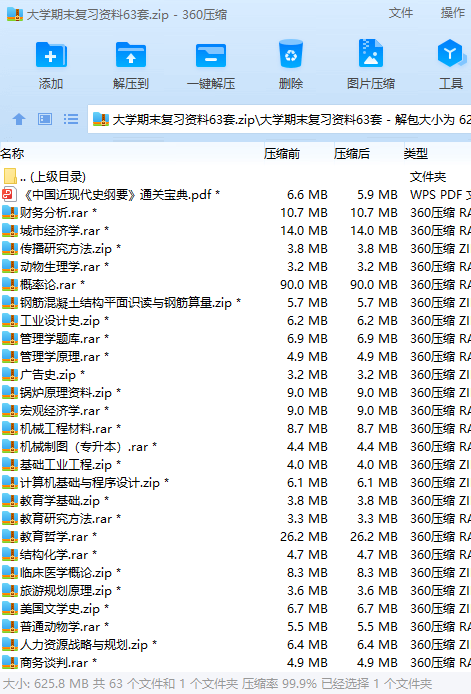Select the 商务谈判.rar file row
Screen dimensions: 471x694
pyautogui.click(x=236, y=663)
